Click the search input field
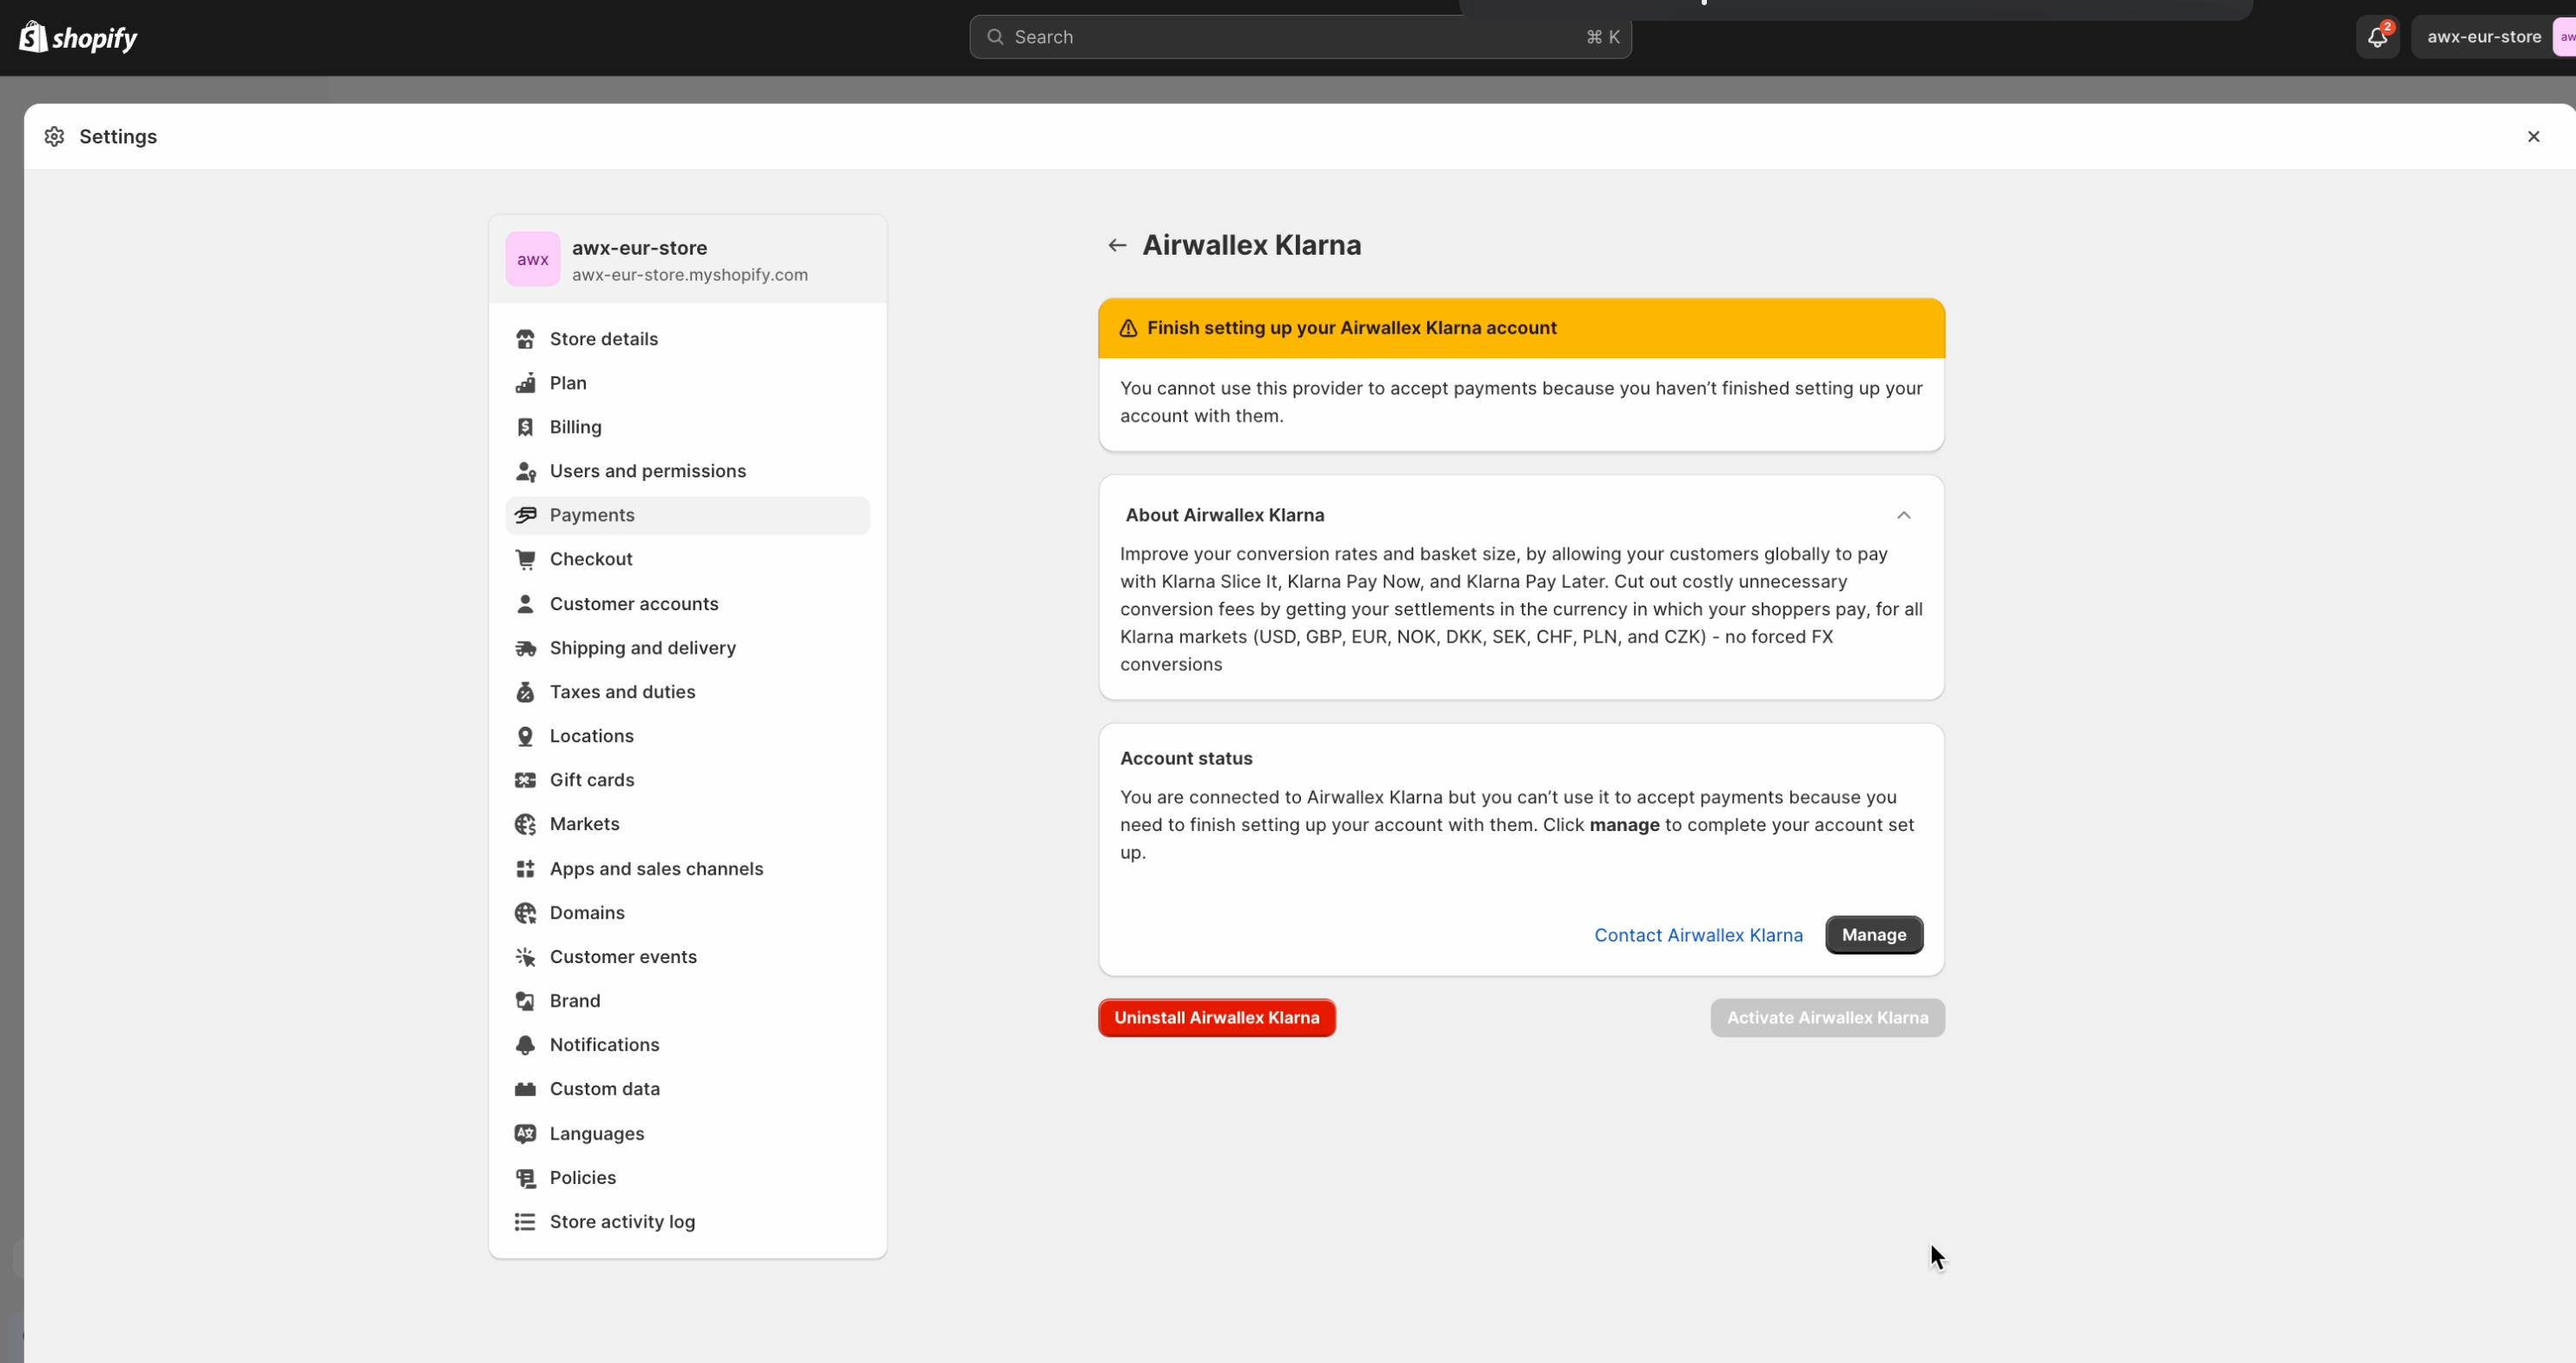 click(x=1200, y=37)
